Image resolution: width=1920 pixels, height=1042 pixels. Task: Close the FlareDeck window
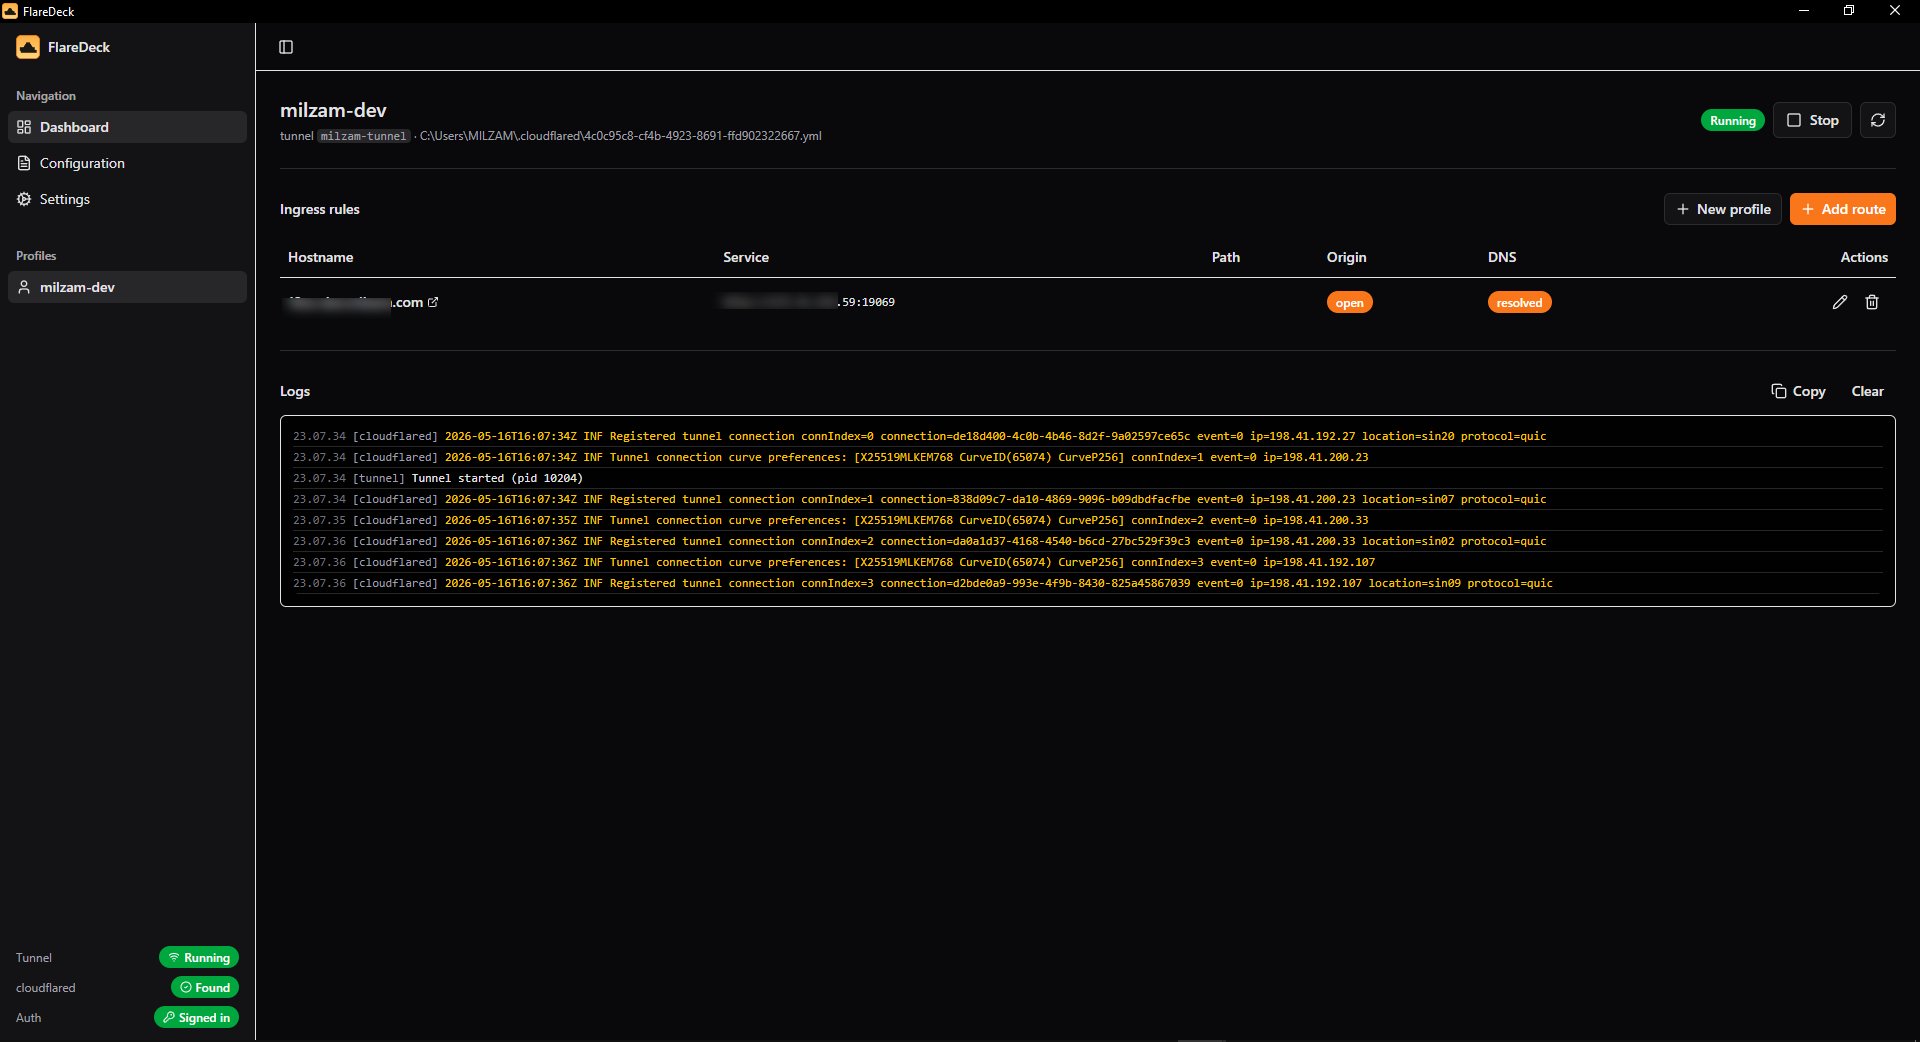point(1895,11)
